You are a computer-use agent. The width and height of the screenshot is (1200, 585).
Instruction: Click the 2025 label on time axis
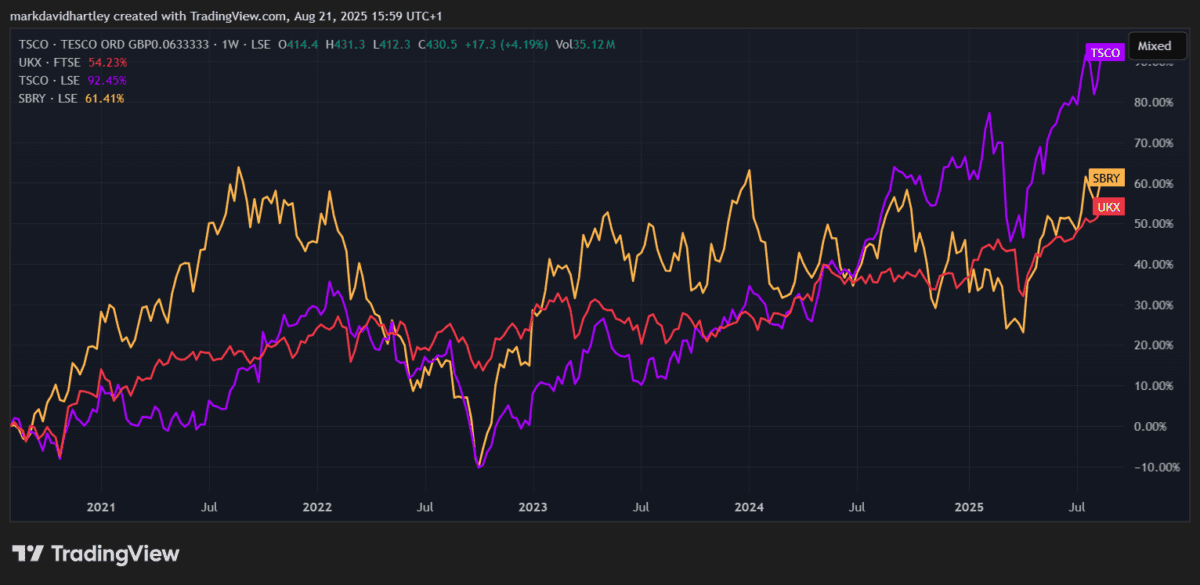click(x=968, y=507)
